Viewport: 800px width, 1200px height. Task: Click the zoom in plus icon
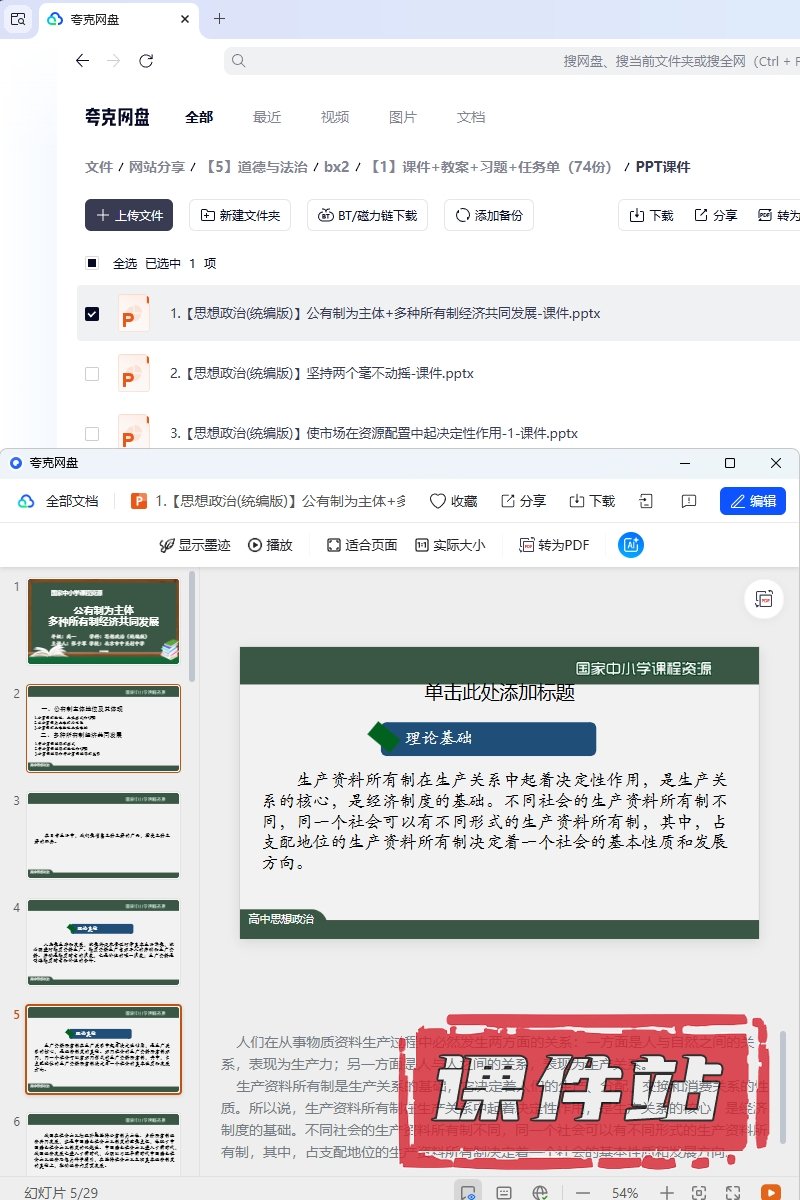point(667,1192)
